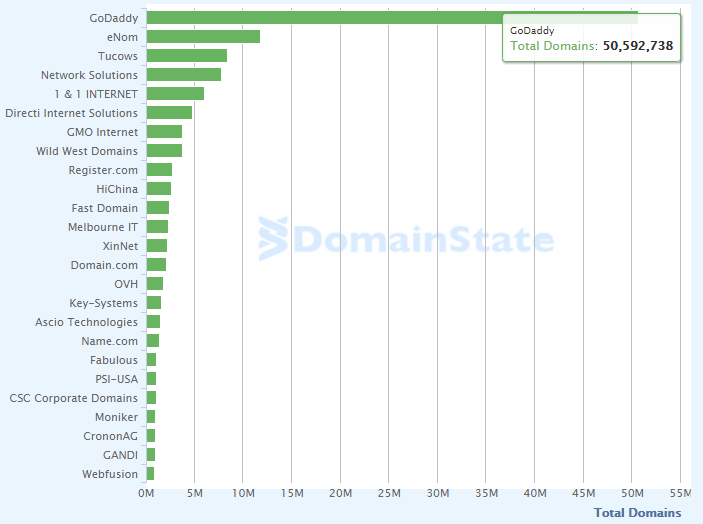703x524 pixels.
Task: Select the Domain.com bar
Action: coord(156,264)
